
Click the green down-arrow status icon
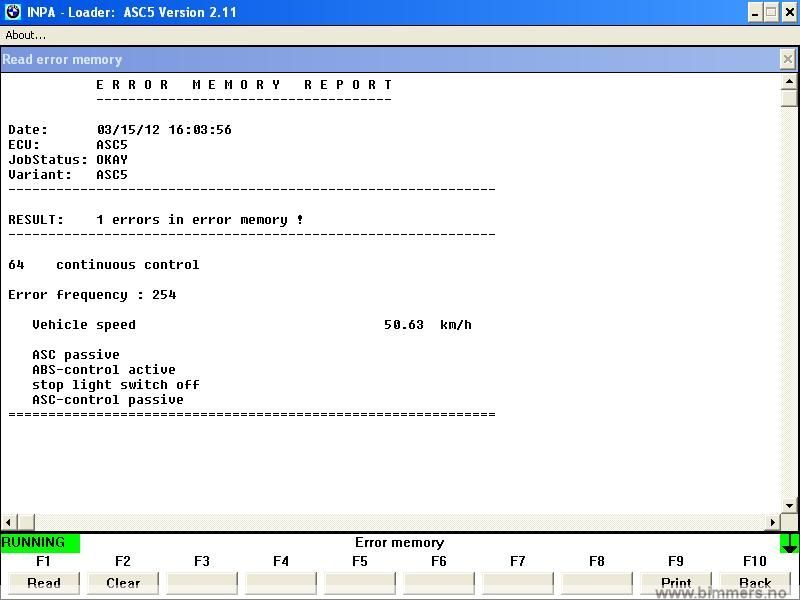click(789, 543)
